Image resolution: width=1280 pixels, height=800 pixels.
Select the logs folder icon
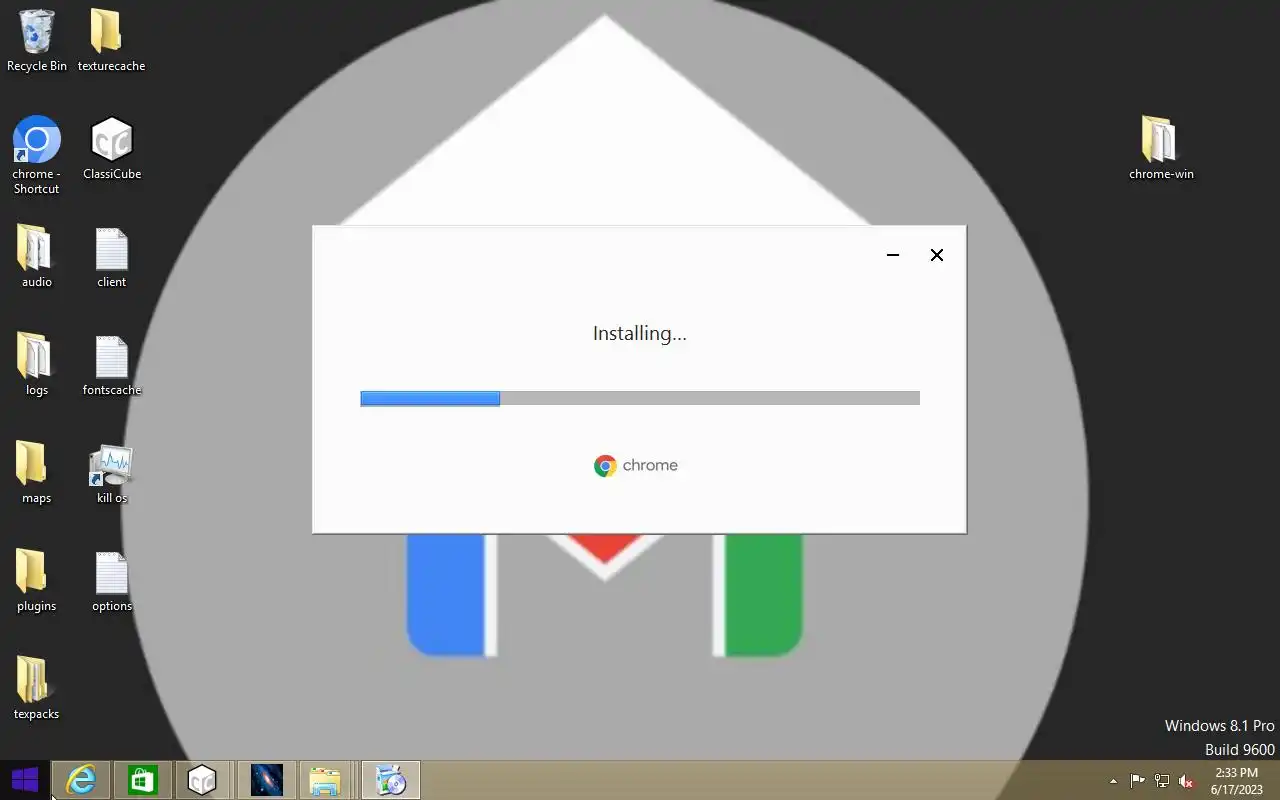coord(37,365)
